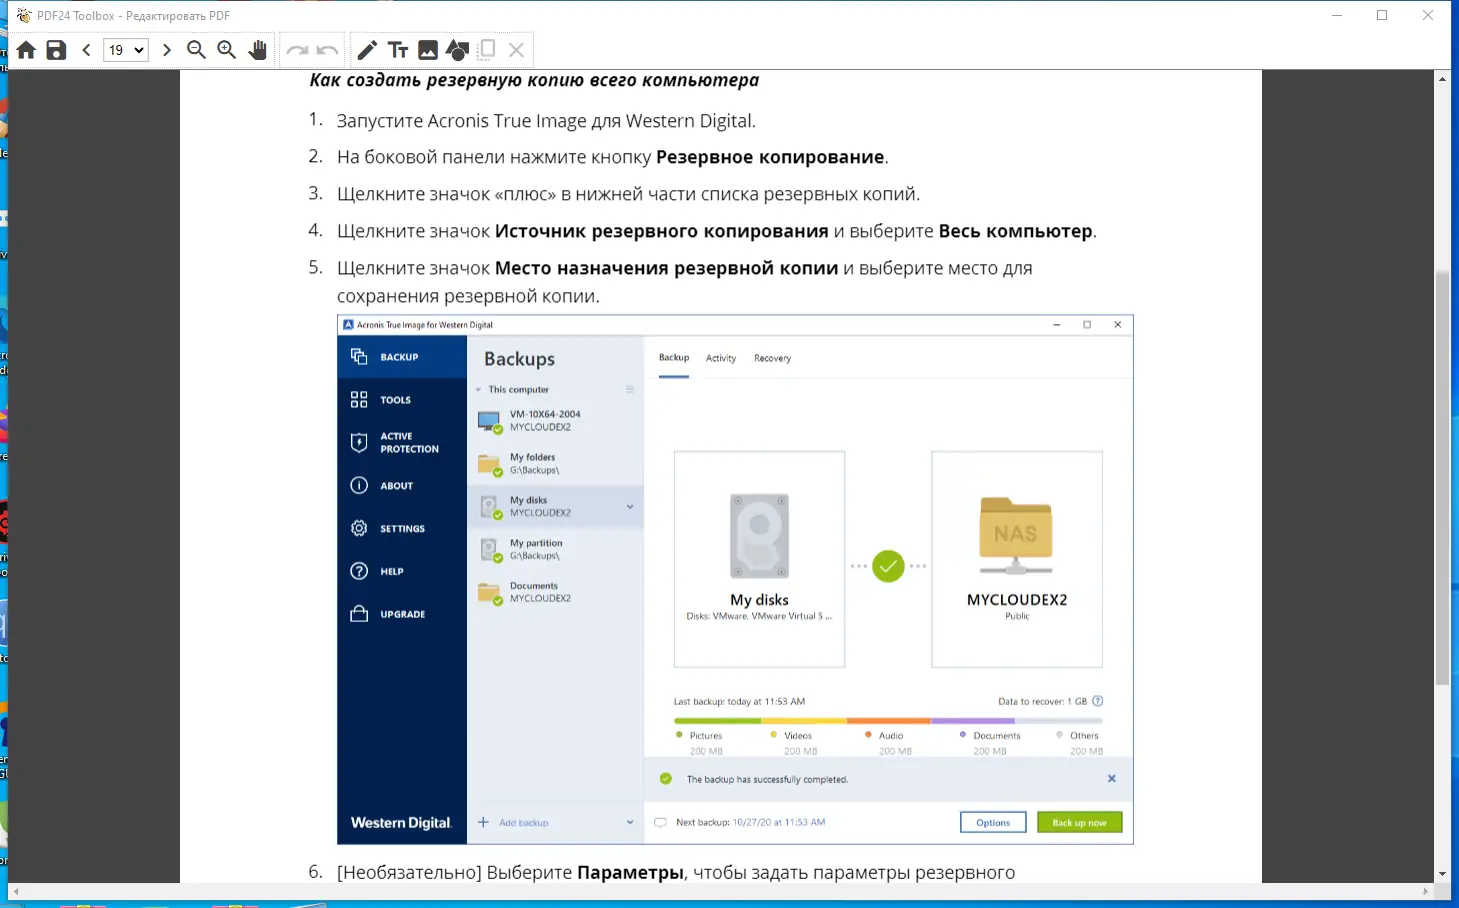This screenshot has width=1459, height=908.
Task: Click step 1 text mentioning Acronis True Image
Action: coord(546,121)
